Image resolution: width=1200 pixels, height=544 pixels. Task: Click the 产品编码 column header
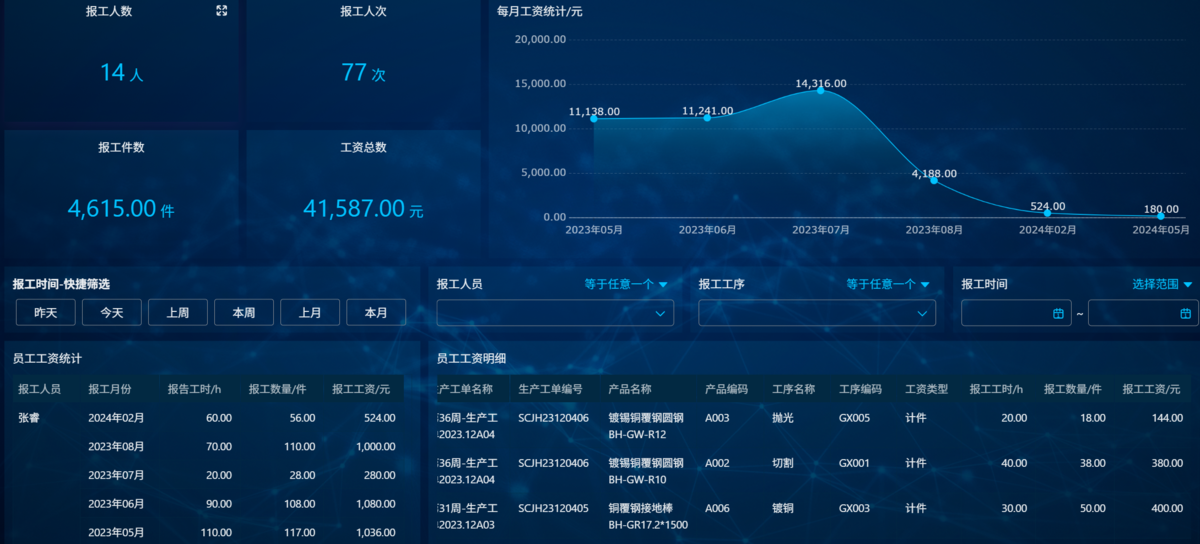[727, 389]
